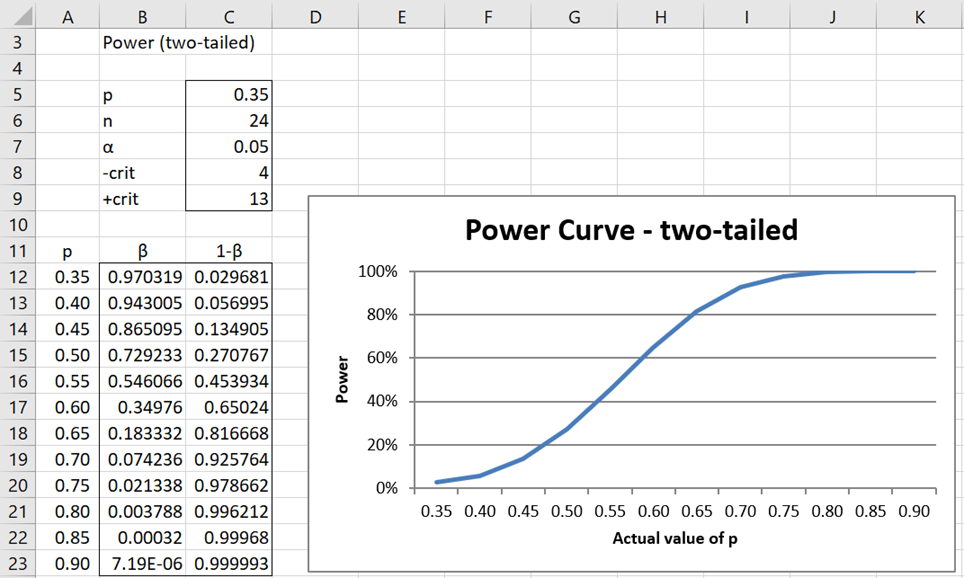Select the alpha value cell 0.05

[x=229, y=146]
